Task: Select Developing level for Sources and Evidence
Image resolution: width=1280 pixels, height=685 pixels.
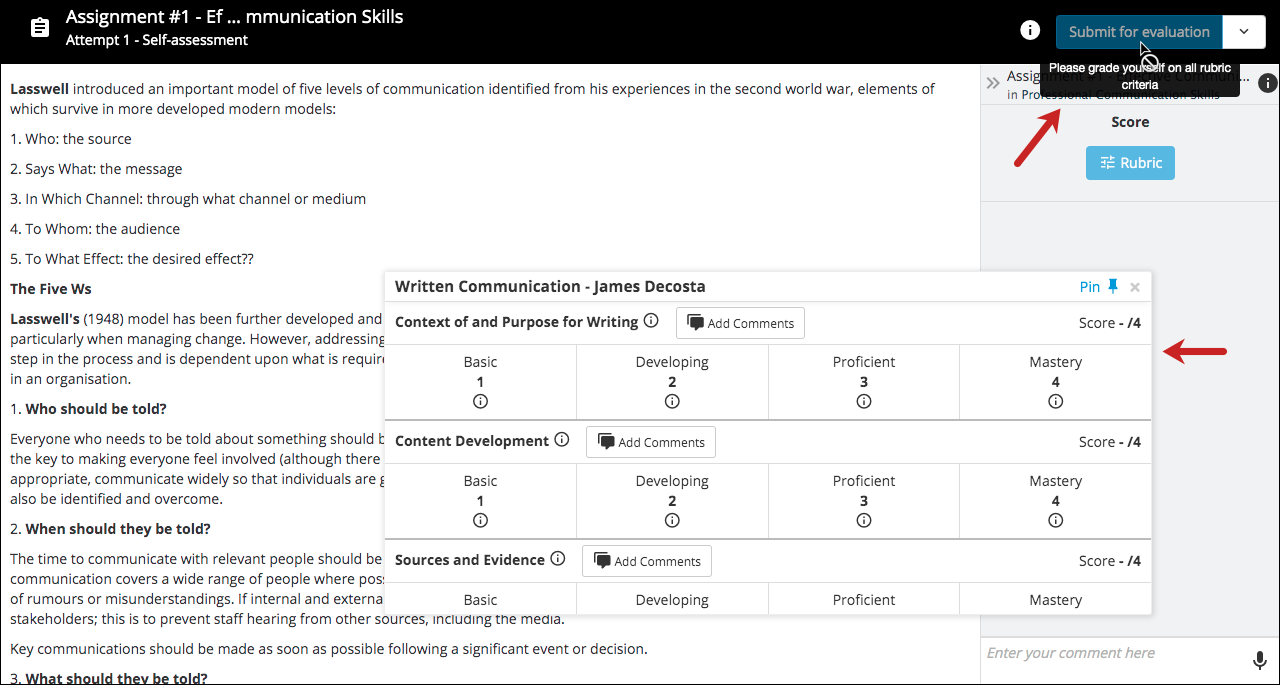Action: click(x=672, y=599)
